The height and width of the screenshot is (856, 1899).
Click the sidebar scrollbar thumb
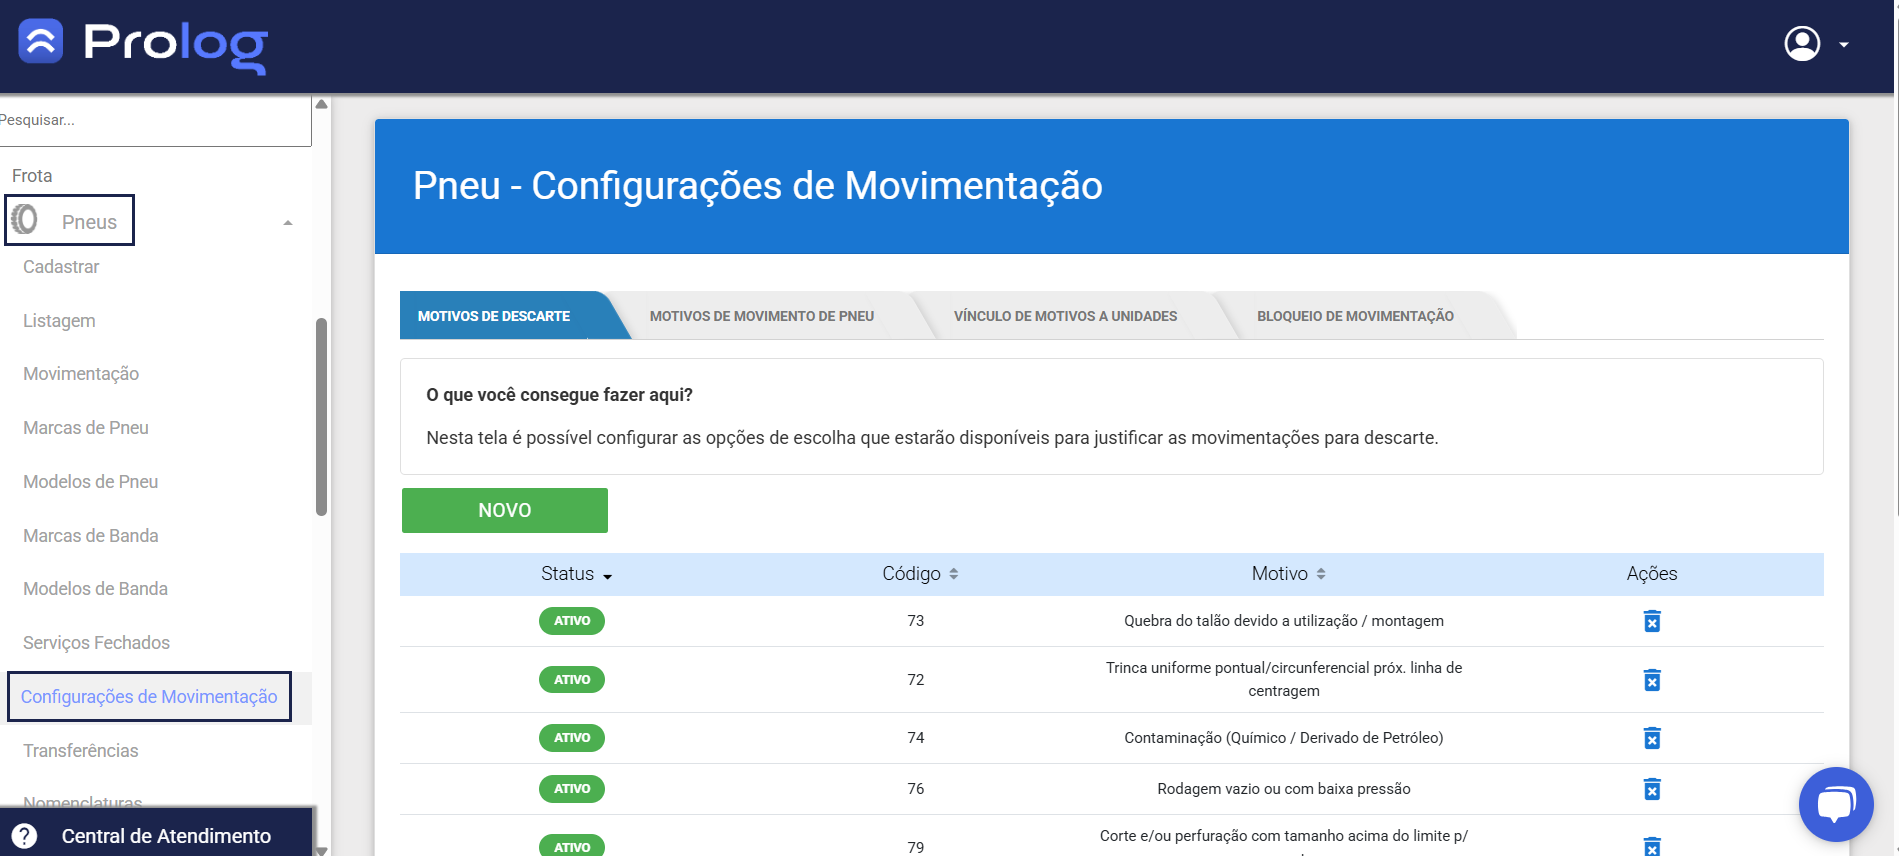click(x=321, y=416)
